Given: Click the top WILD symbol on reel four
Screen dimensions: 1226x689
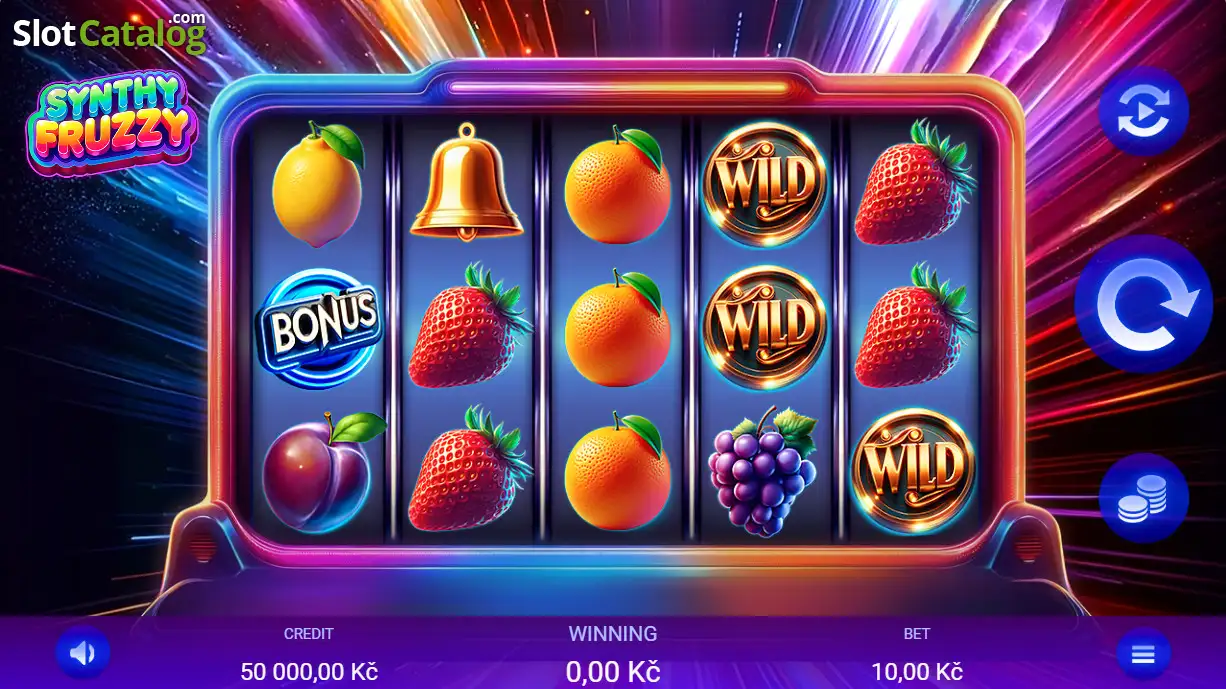Looking at the screenshot, I should (x=765, y=184).
